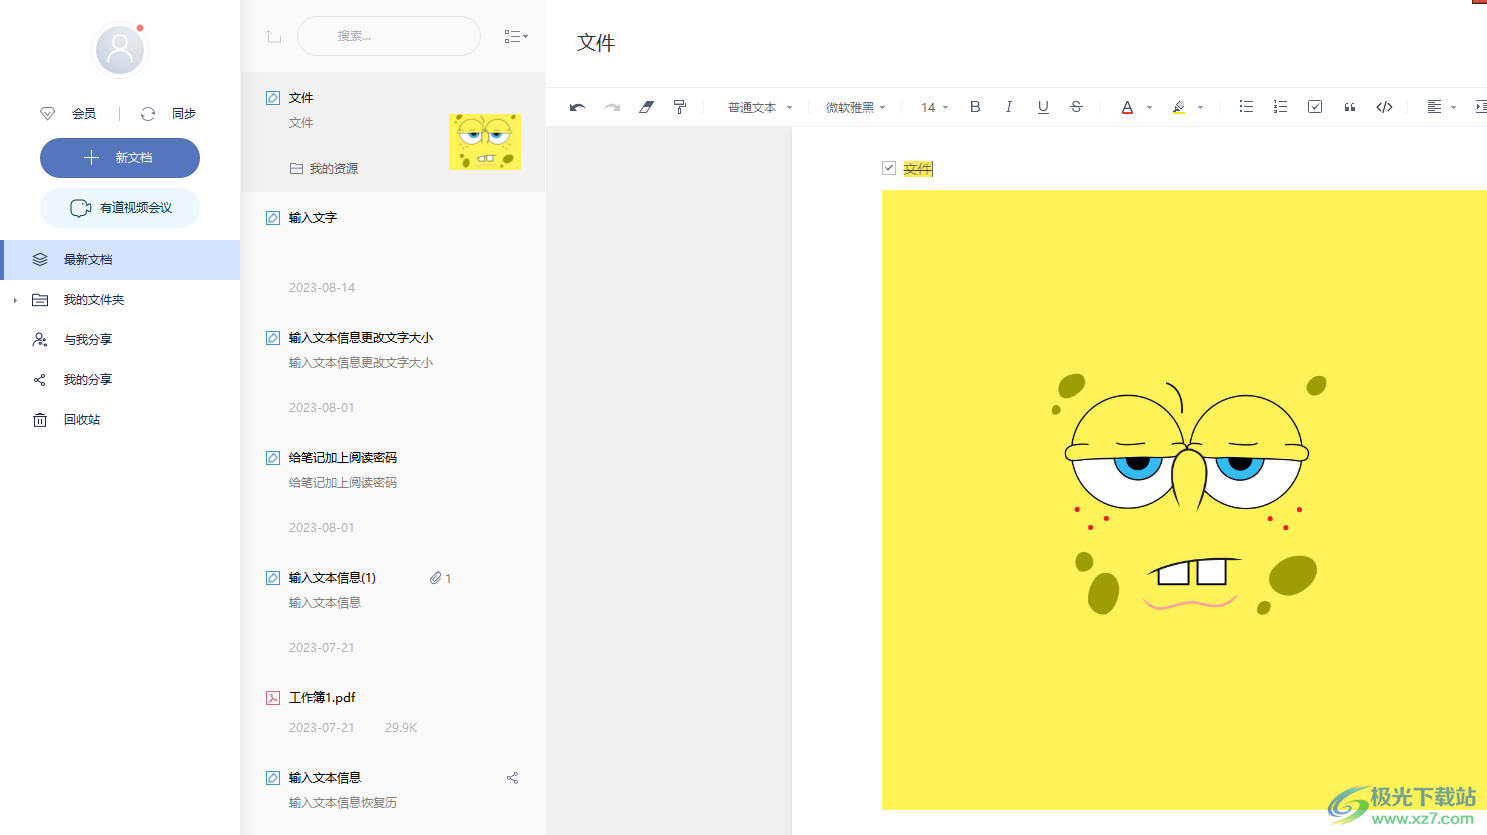The image size is (1487, 835).
Task: Open the 输入文字 note
Action: click(x=393, y=252)
